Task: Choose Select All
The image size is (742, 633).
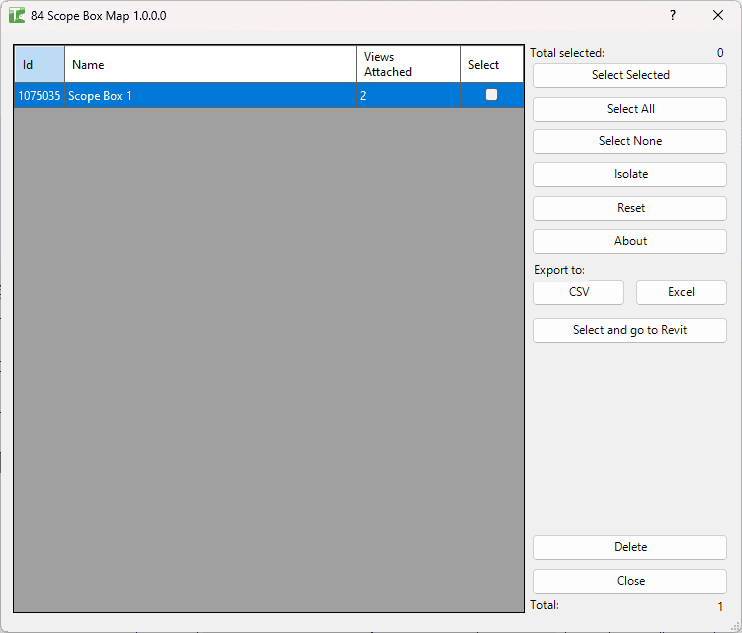Action: coord(630,109)
